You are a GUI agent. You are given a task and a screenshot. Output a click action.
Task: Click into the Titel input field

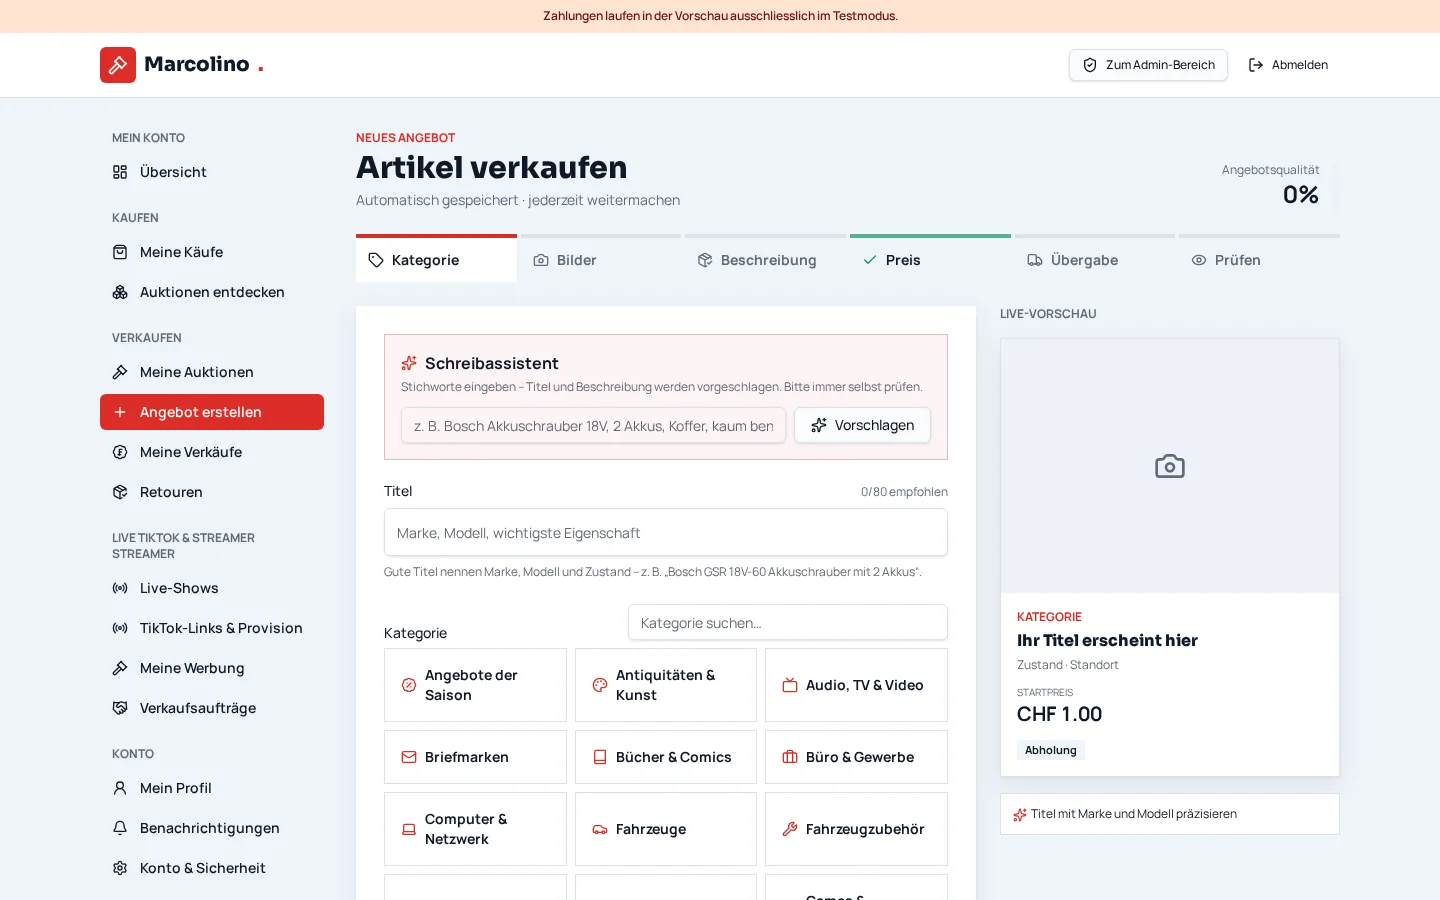(666, 532)
